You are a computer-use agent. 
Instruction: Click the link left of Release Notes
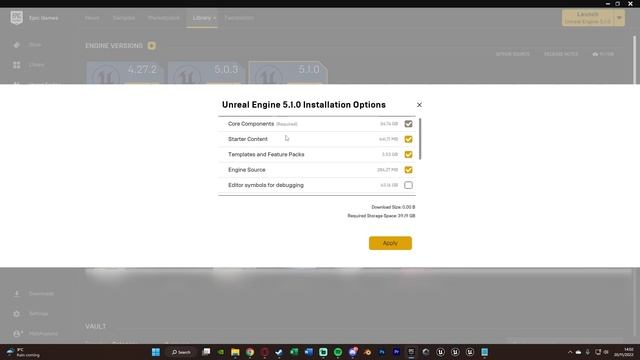coord(513,54)
